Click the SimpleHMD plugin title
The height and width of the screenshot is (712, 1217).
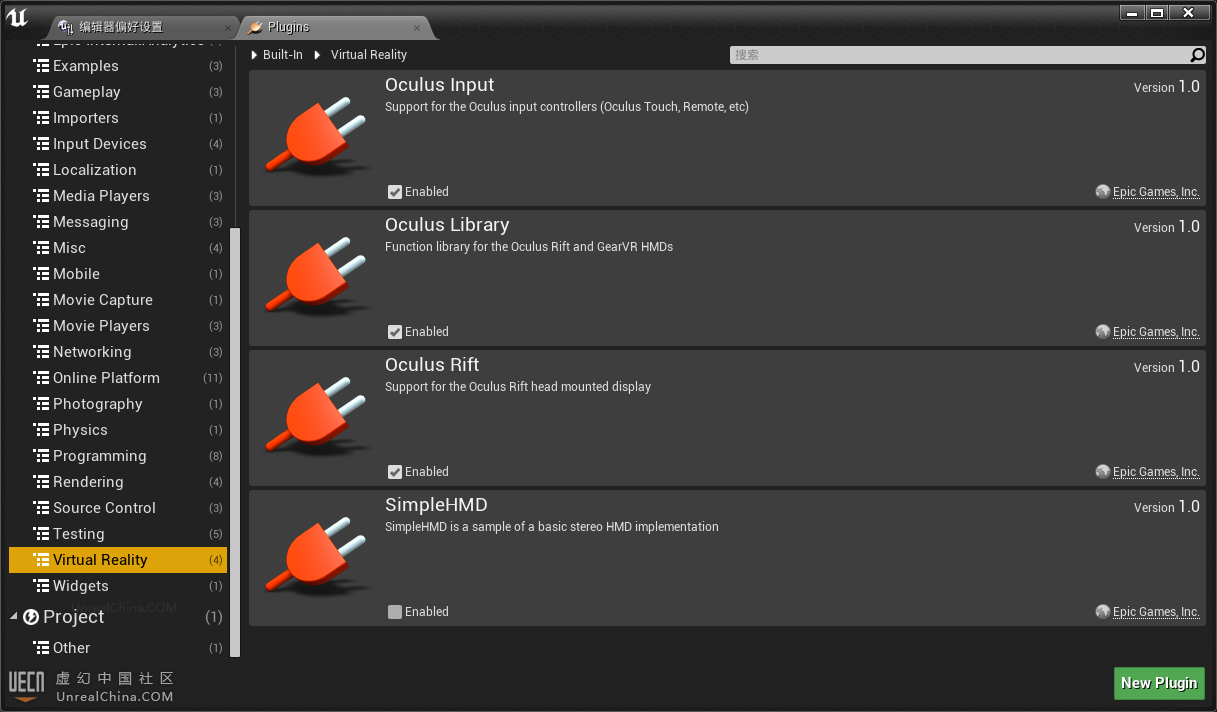[436, 505]
